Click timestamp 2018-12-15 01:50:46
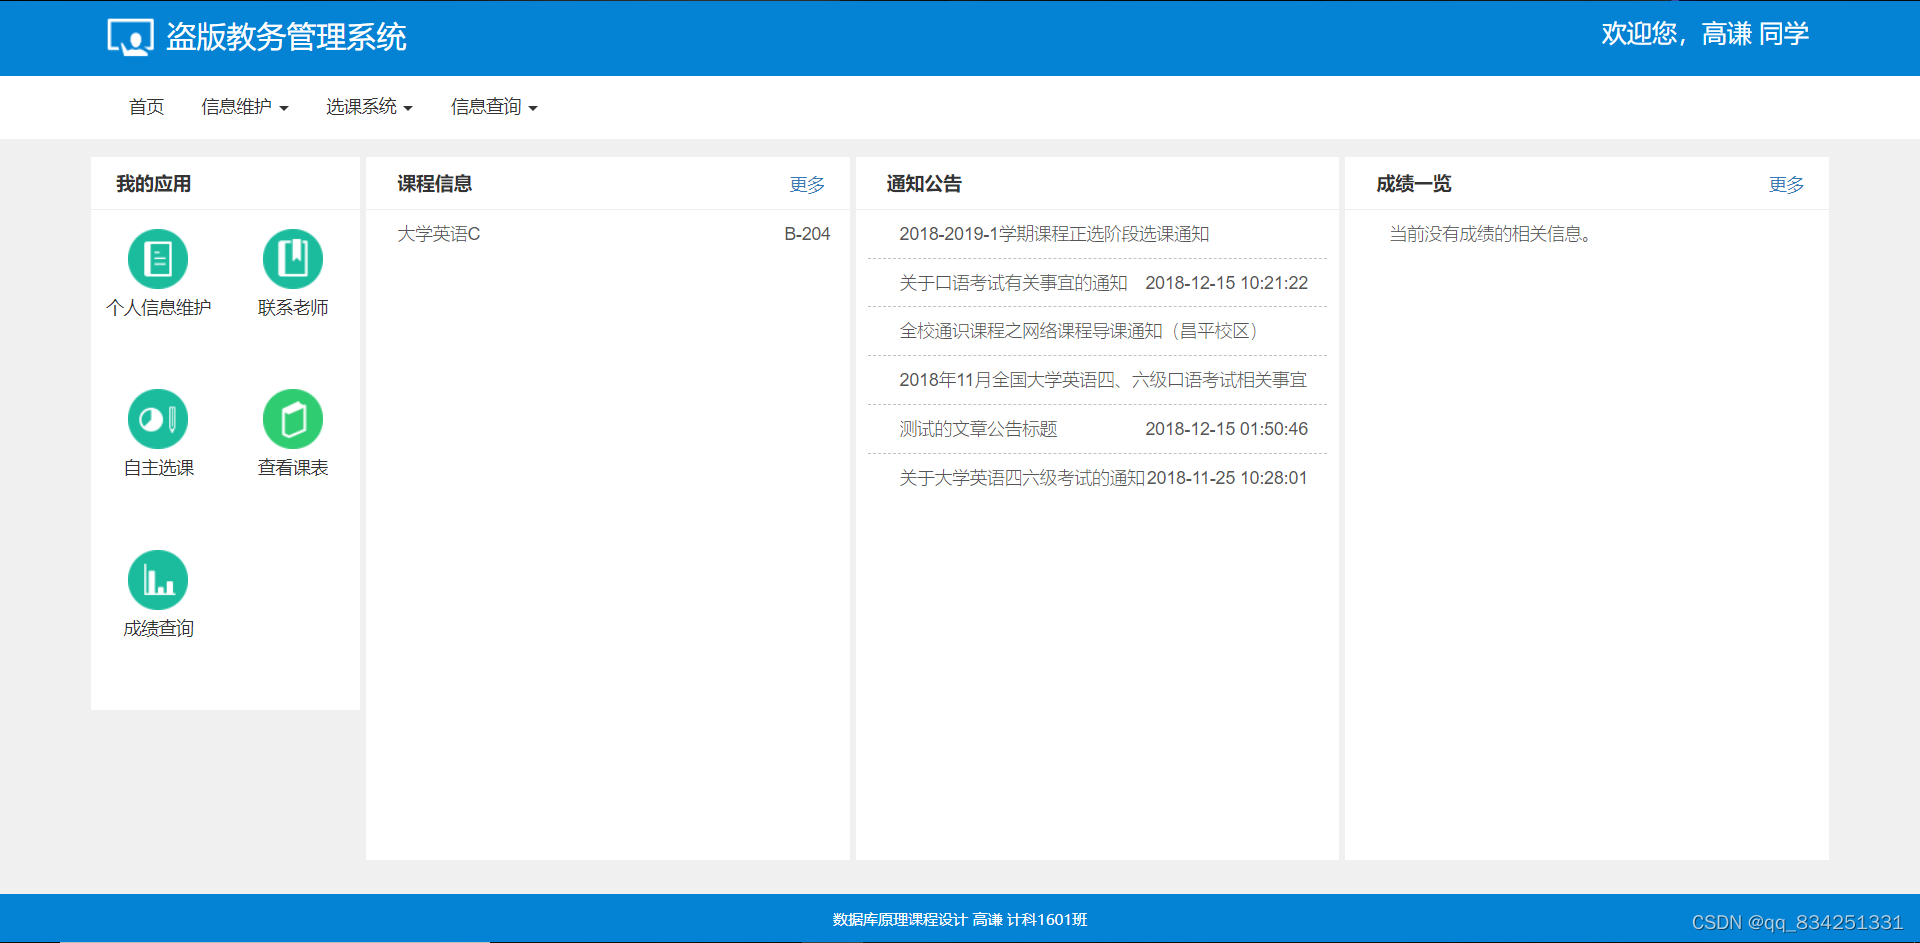This screenshot has height=943, width=1920. pyautogui.click(x=1227, y=429)
